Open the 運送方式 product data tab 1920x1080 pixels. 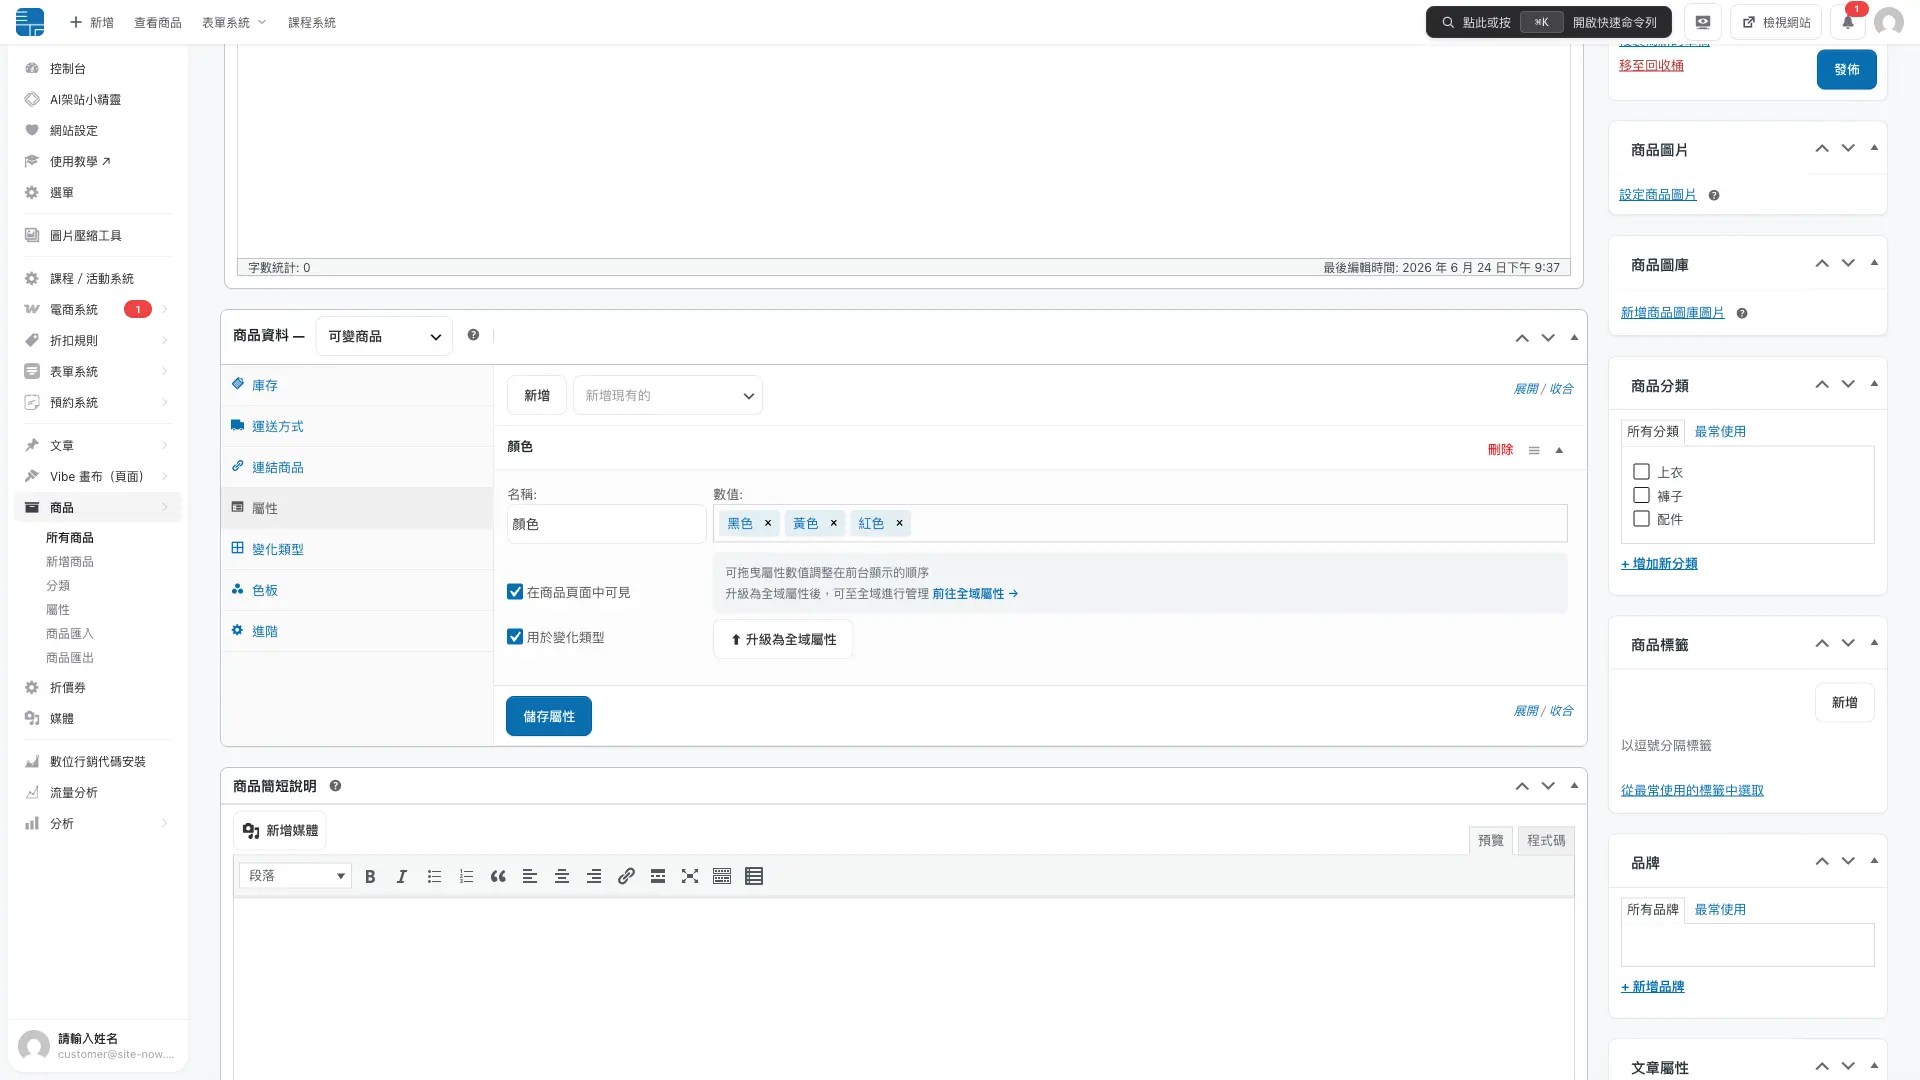tap(357, 427)
